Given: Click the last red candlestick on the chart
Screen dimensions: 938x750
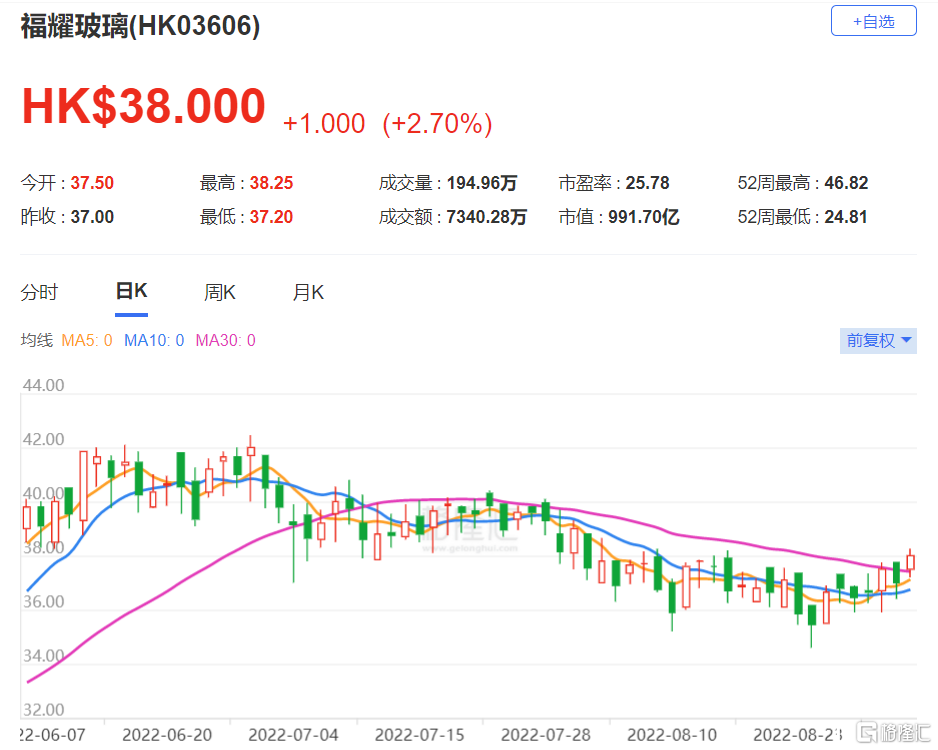Looking at the screenshot, I should (x=910, y=562).
